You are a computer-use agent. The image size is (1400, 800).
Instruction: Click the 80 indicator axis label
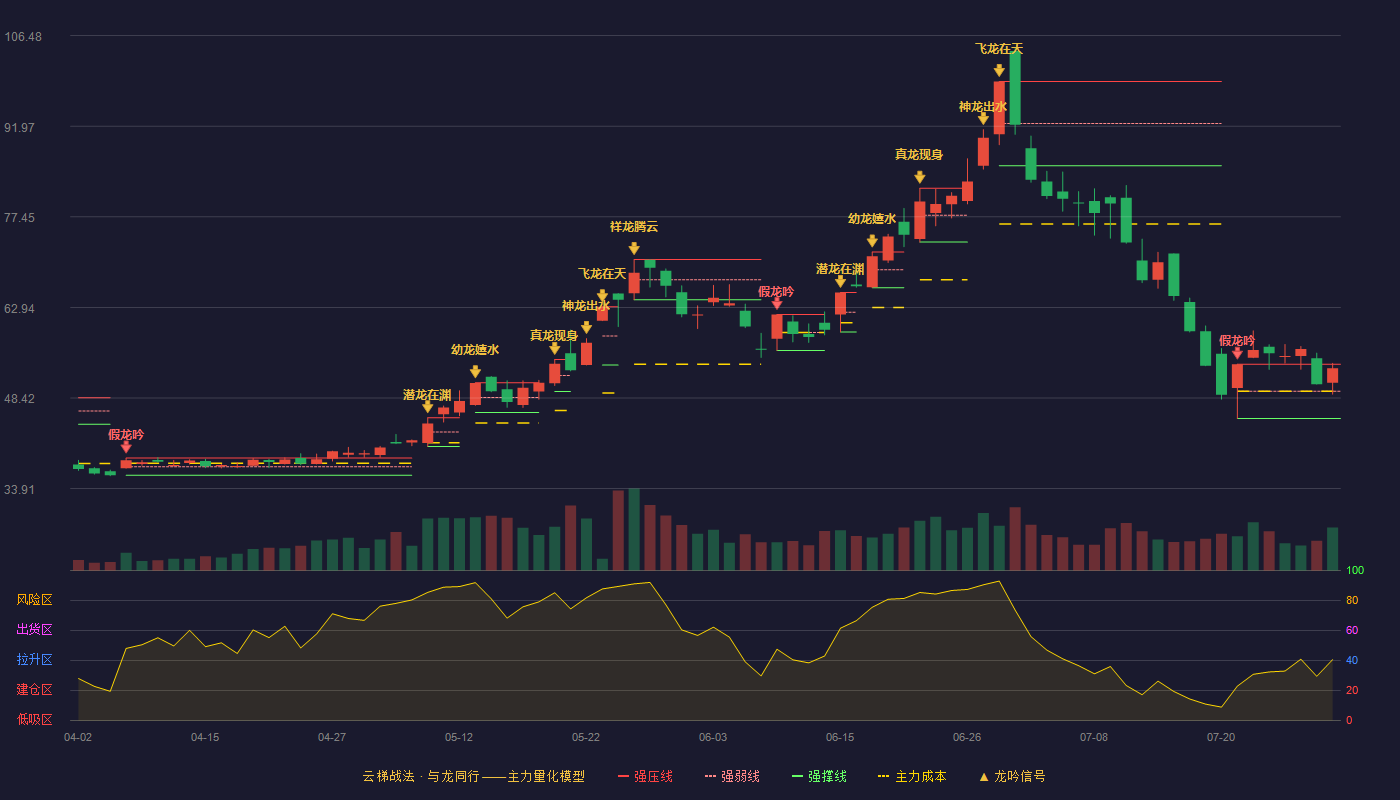[1352, 600]
